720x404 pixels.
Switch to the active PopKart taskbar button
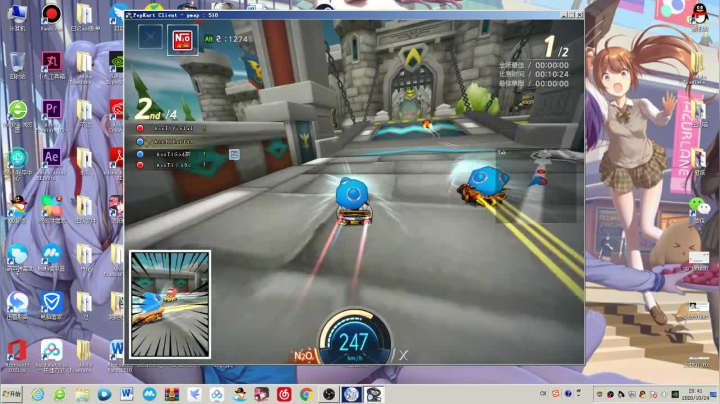(x=374, y=394)
